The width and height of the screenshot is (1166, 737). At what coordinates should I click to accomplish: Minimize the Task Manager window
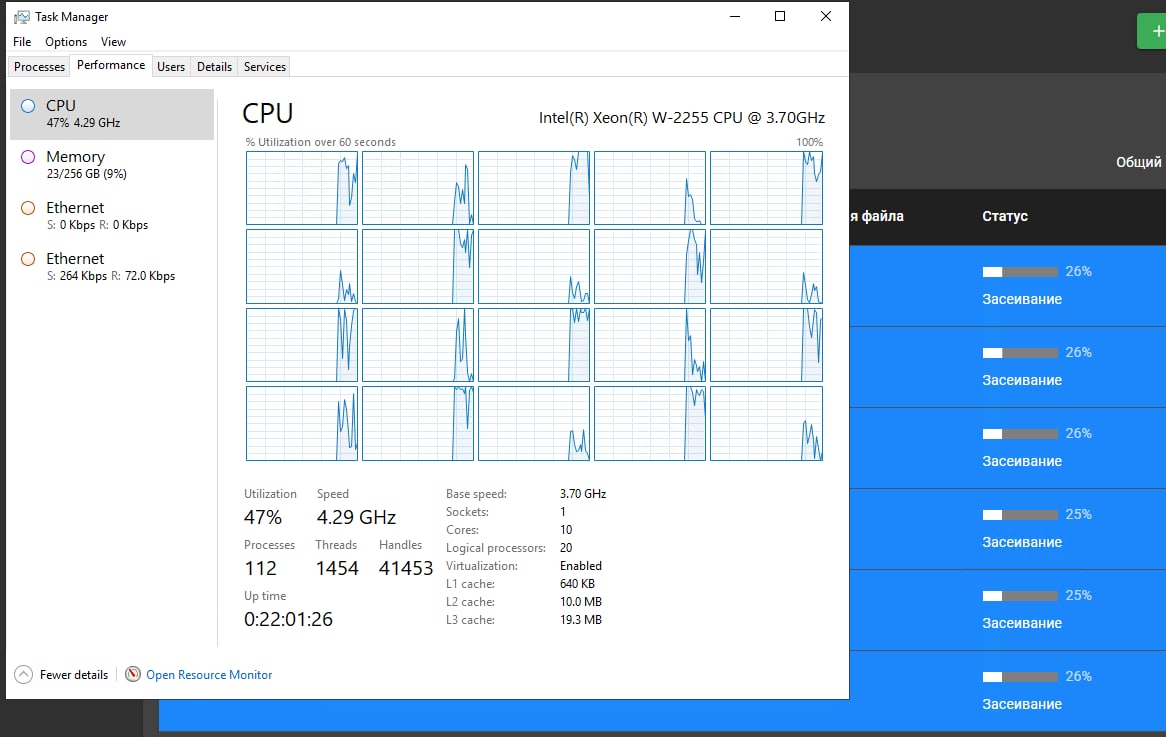pos(735,16)
